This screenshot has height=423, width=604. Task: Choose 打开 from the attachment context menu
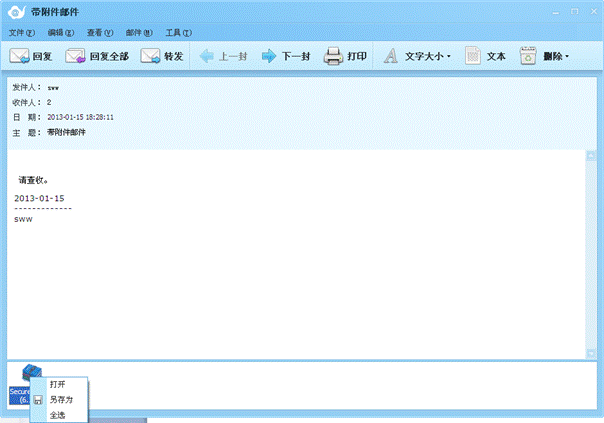coord(58,384)
